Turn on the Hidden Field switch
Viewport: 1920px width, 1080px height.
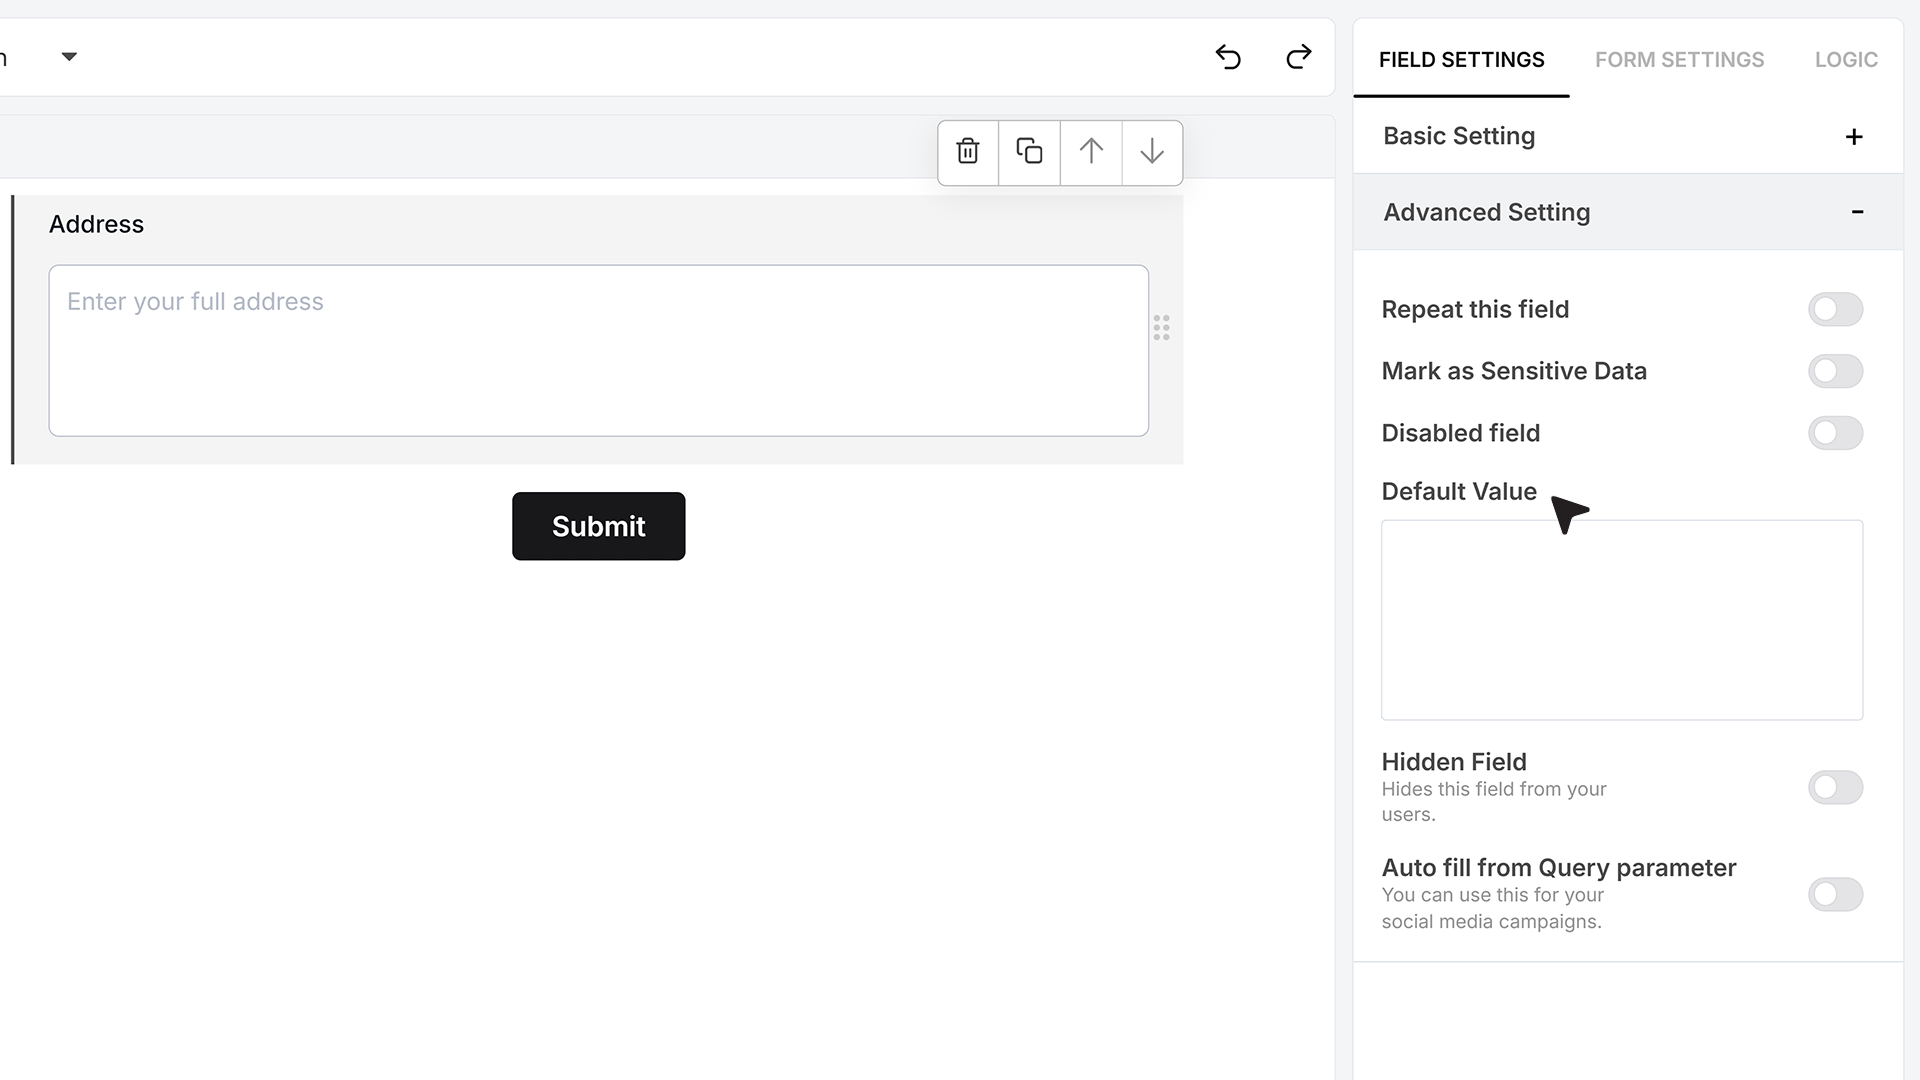point(1835,788)
